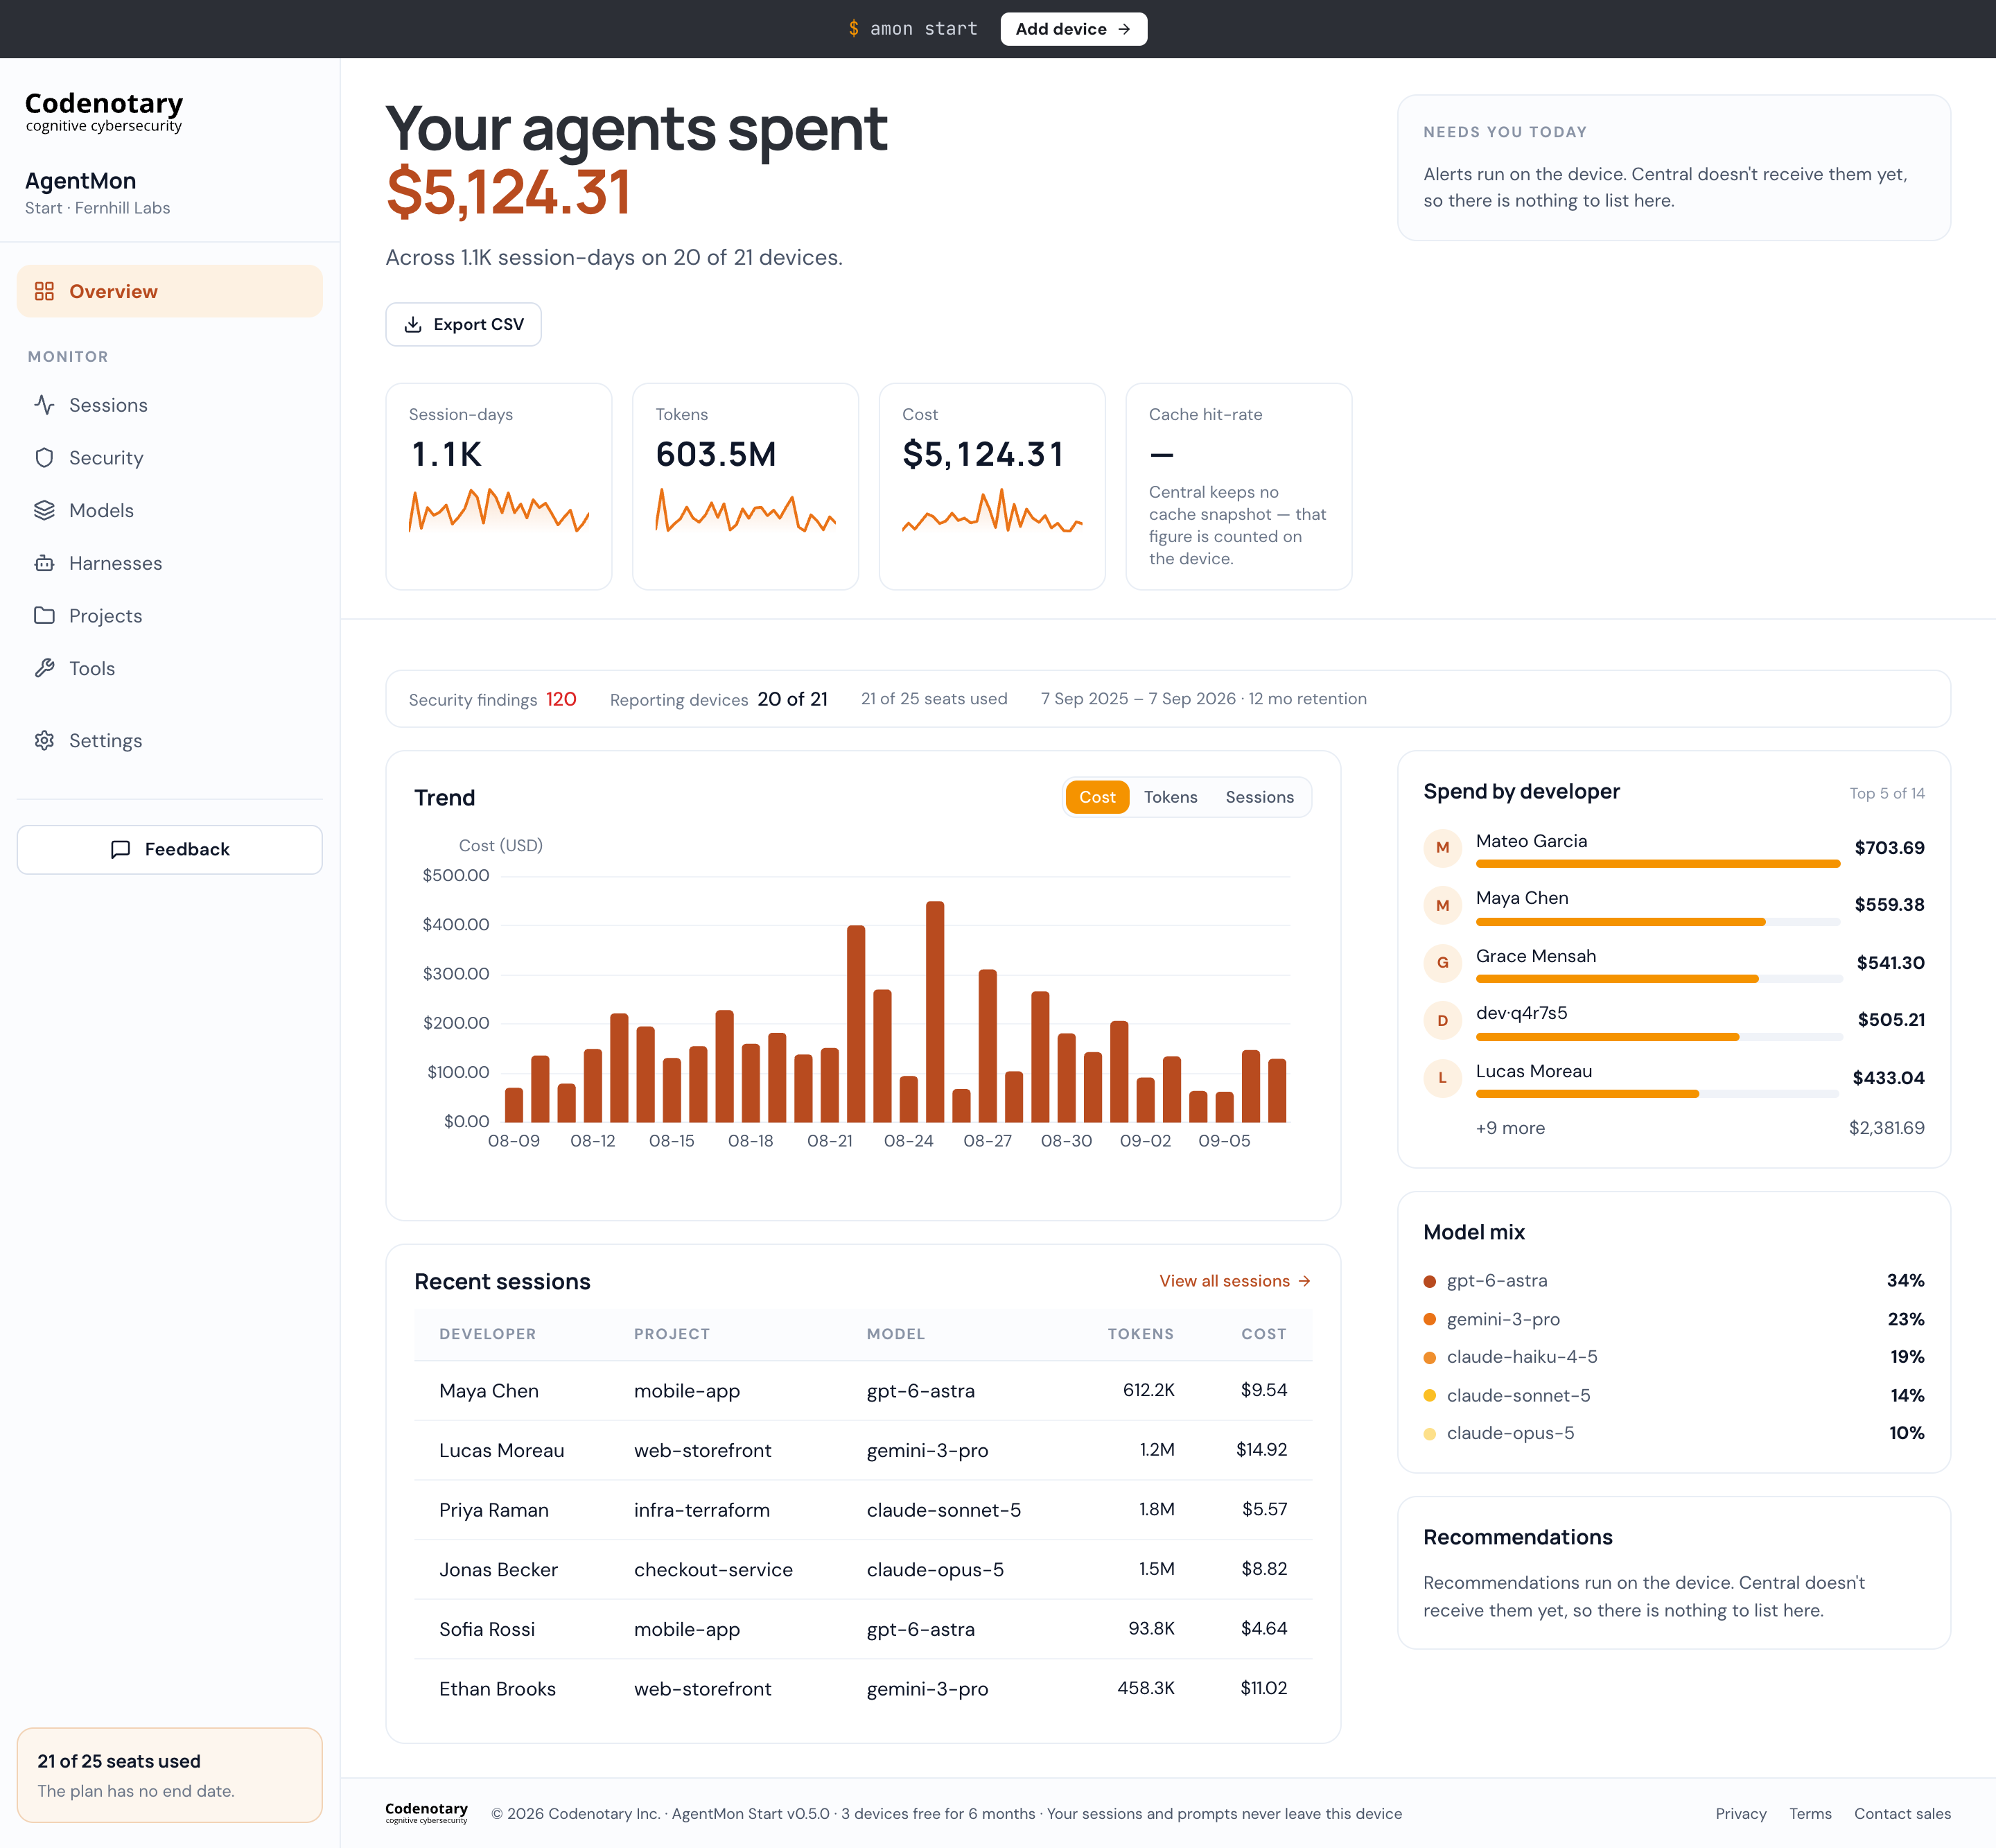Click the Feedback speech bubble icon

click(x=121, y=849)
